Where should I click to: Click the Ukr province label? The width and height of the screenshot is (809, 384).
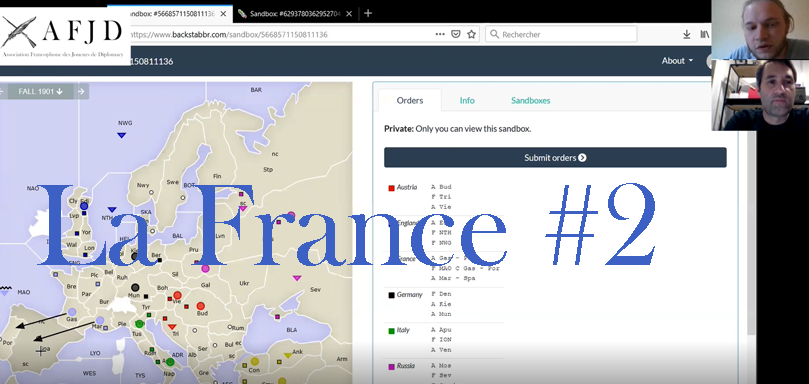point(244,283)
